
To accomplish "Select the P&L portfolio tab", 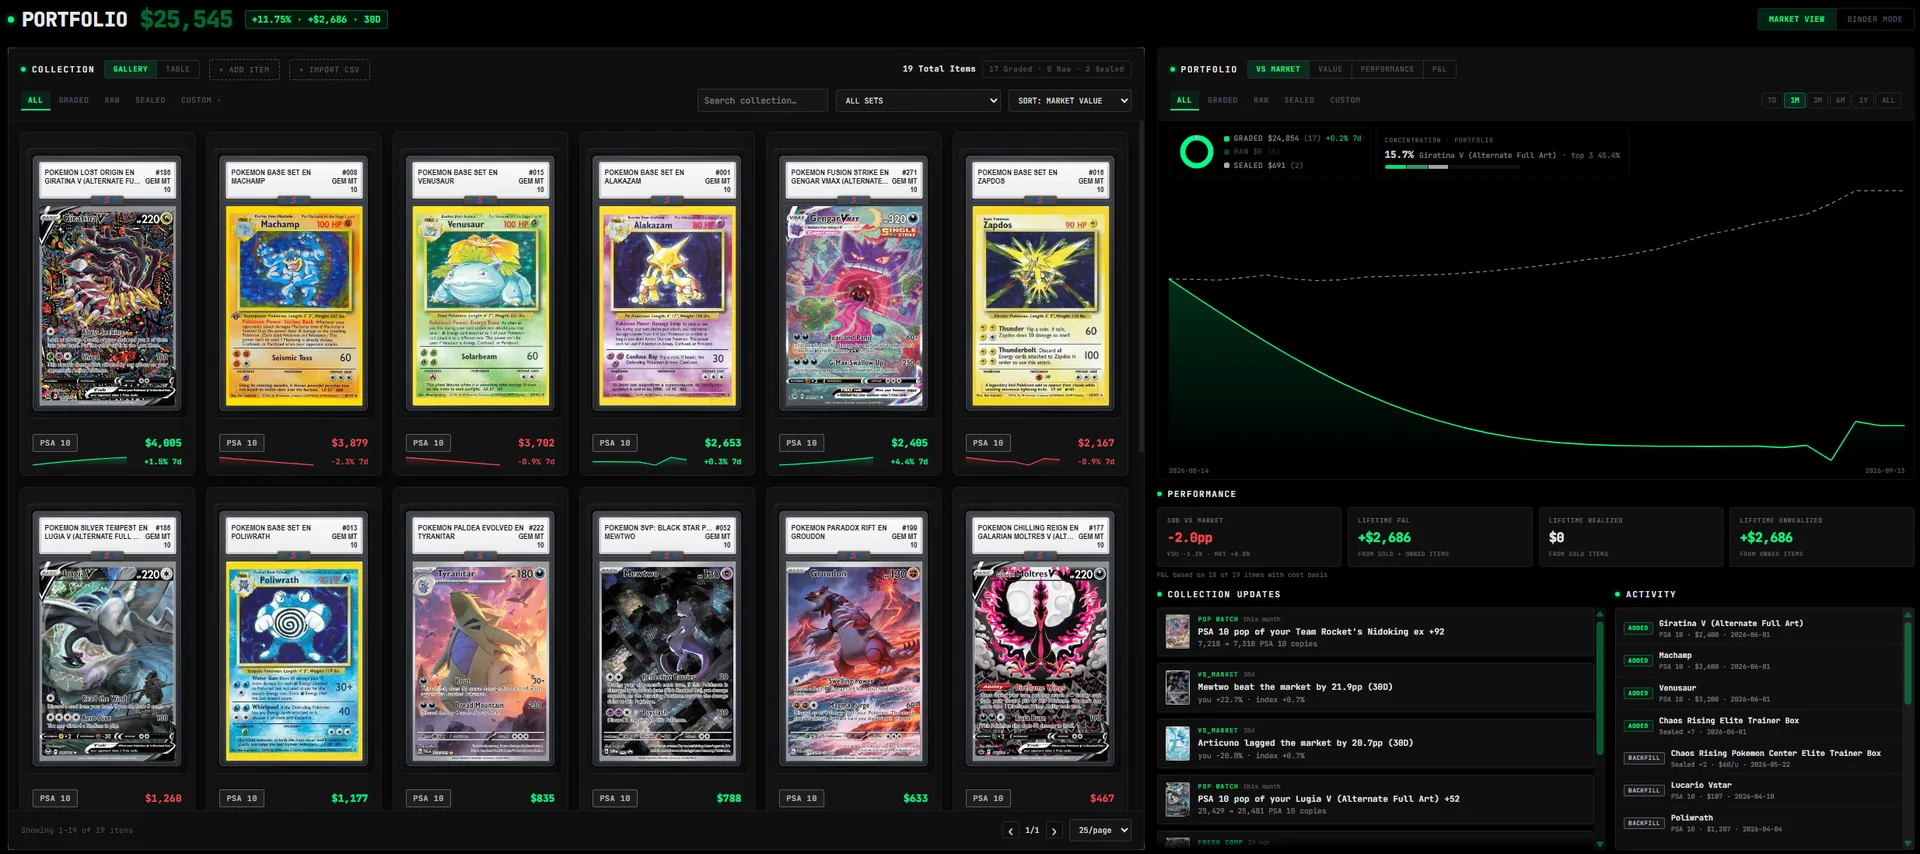I will click(x=1439, y=69).
